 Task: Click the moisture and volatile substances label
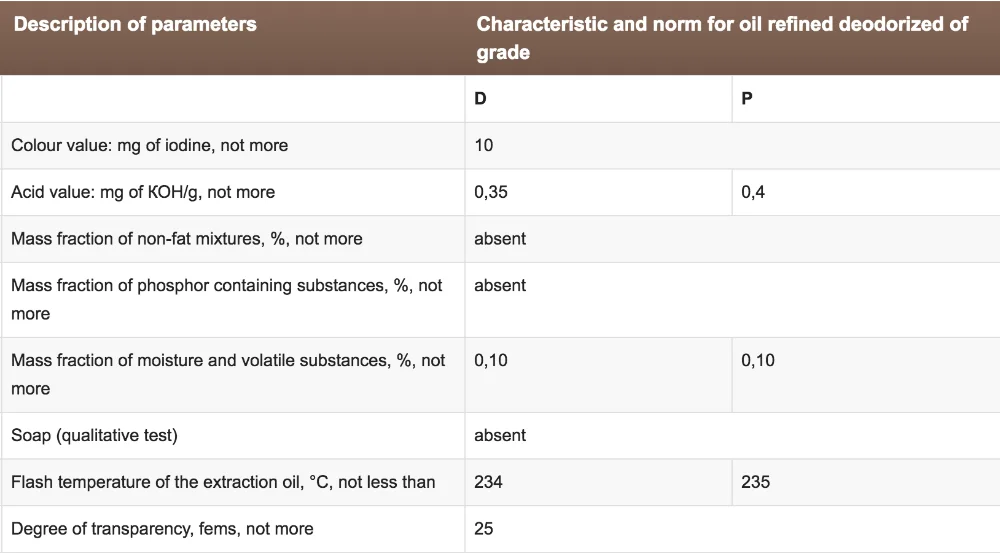click(x=228, y=374)
